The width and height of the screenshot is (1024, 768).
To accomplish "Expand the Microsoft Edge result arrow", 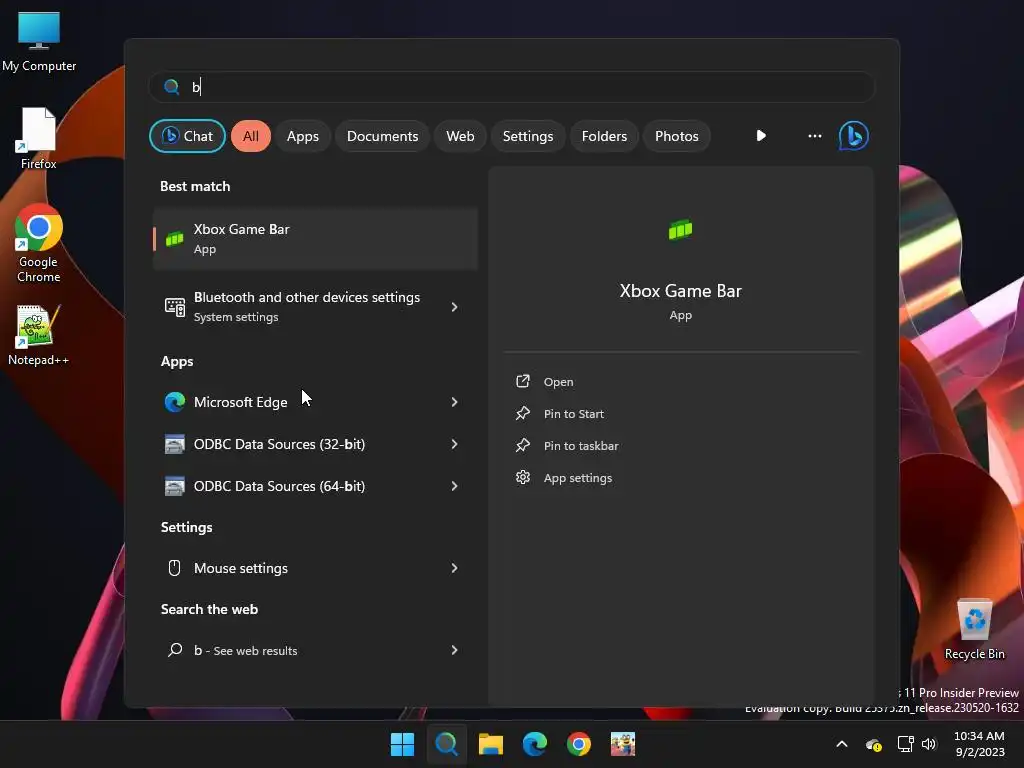I will [x=455, y=402].
